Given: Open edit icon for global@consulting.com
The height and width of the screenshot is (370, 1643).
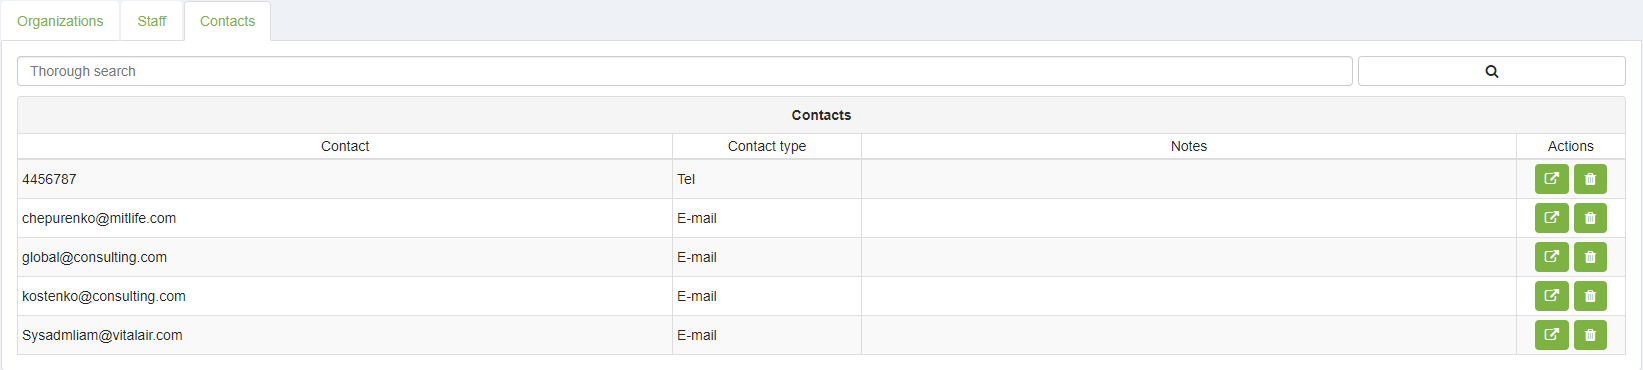Looking at the screenshot, I should pos(1551,257).
